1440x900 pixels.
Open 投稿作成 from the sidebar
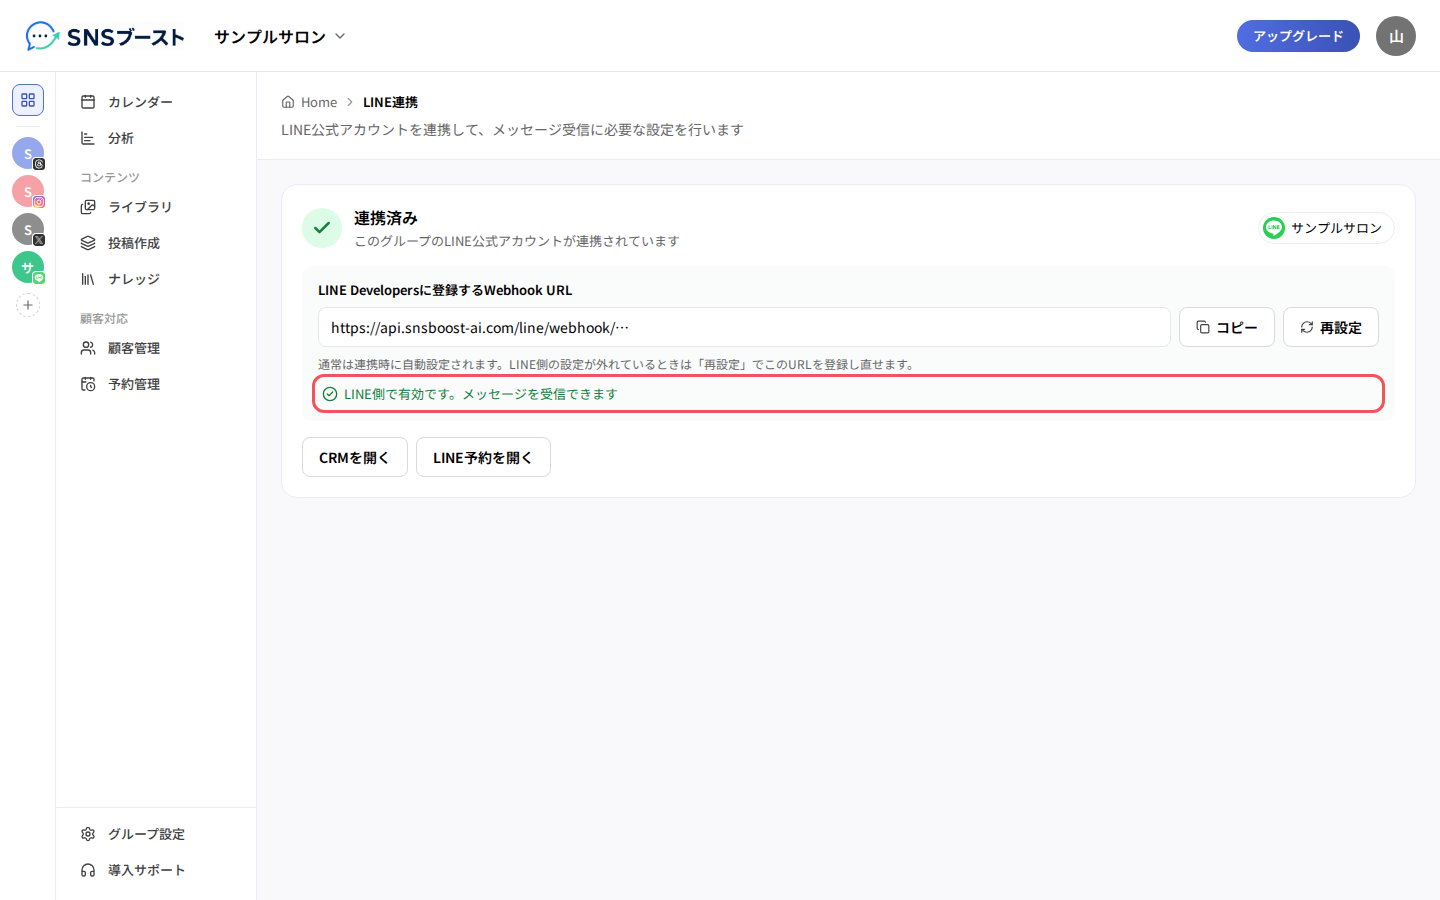[x=156, y=243]
